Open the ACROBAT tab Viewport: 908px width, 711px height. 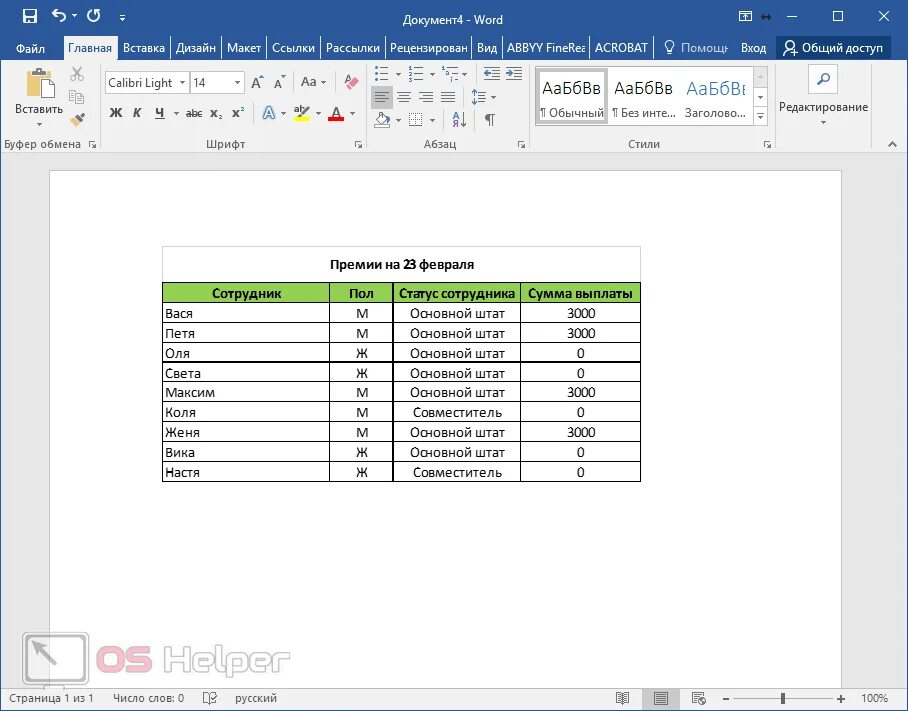click(621, 48)
